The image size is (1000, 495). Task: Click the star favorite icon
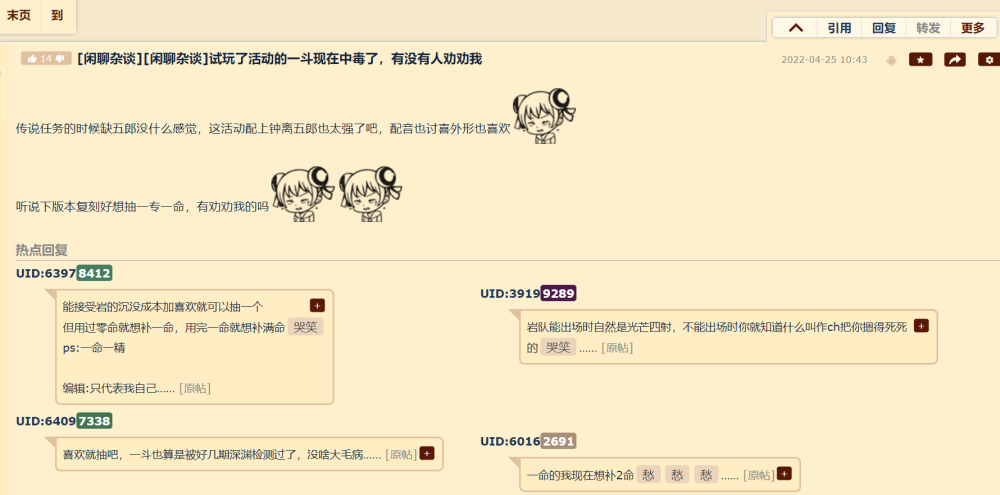pos(920,59)
